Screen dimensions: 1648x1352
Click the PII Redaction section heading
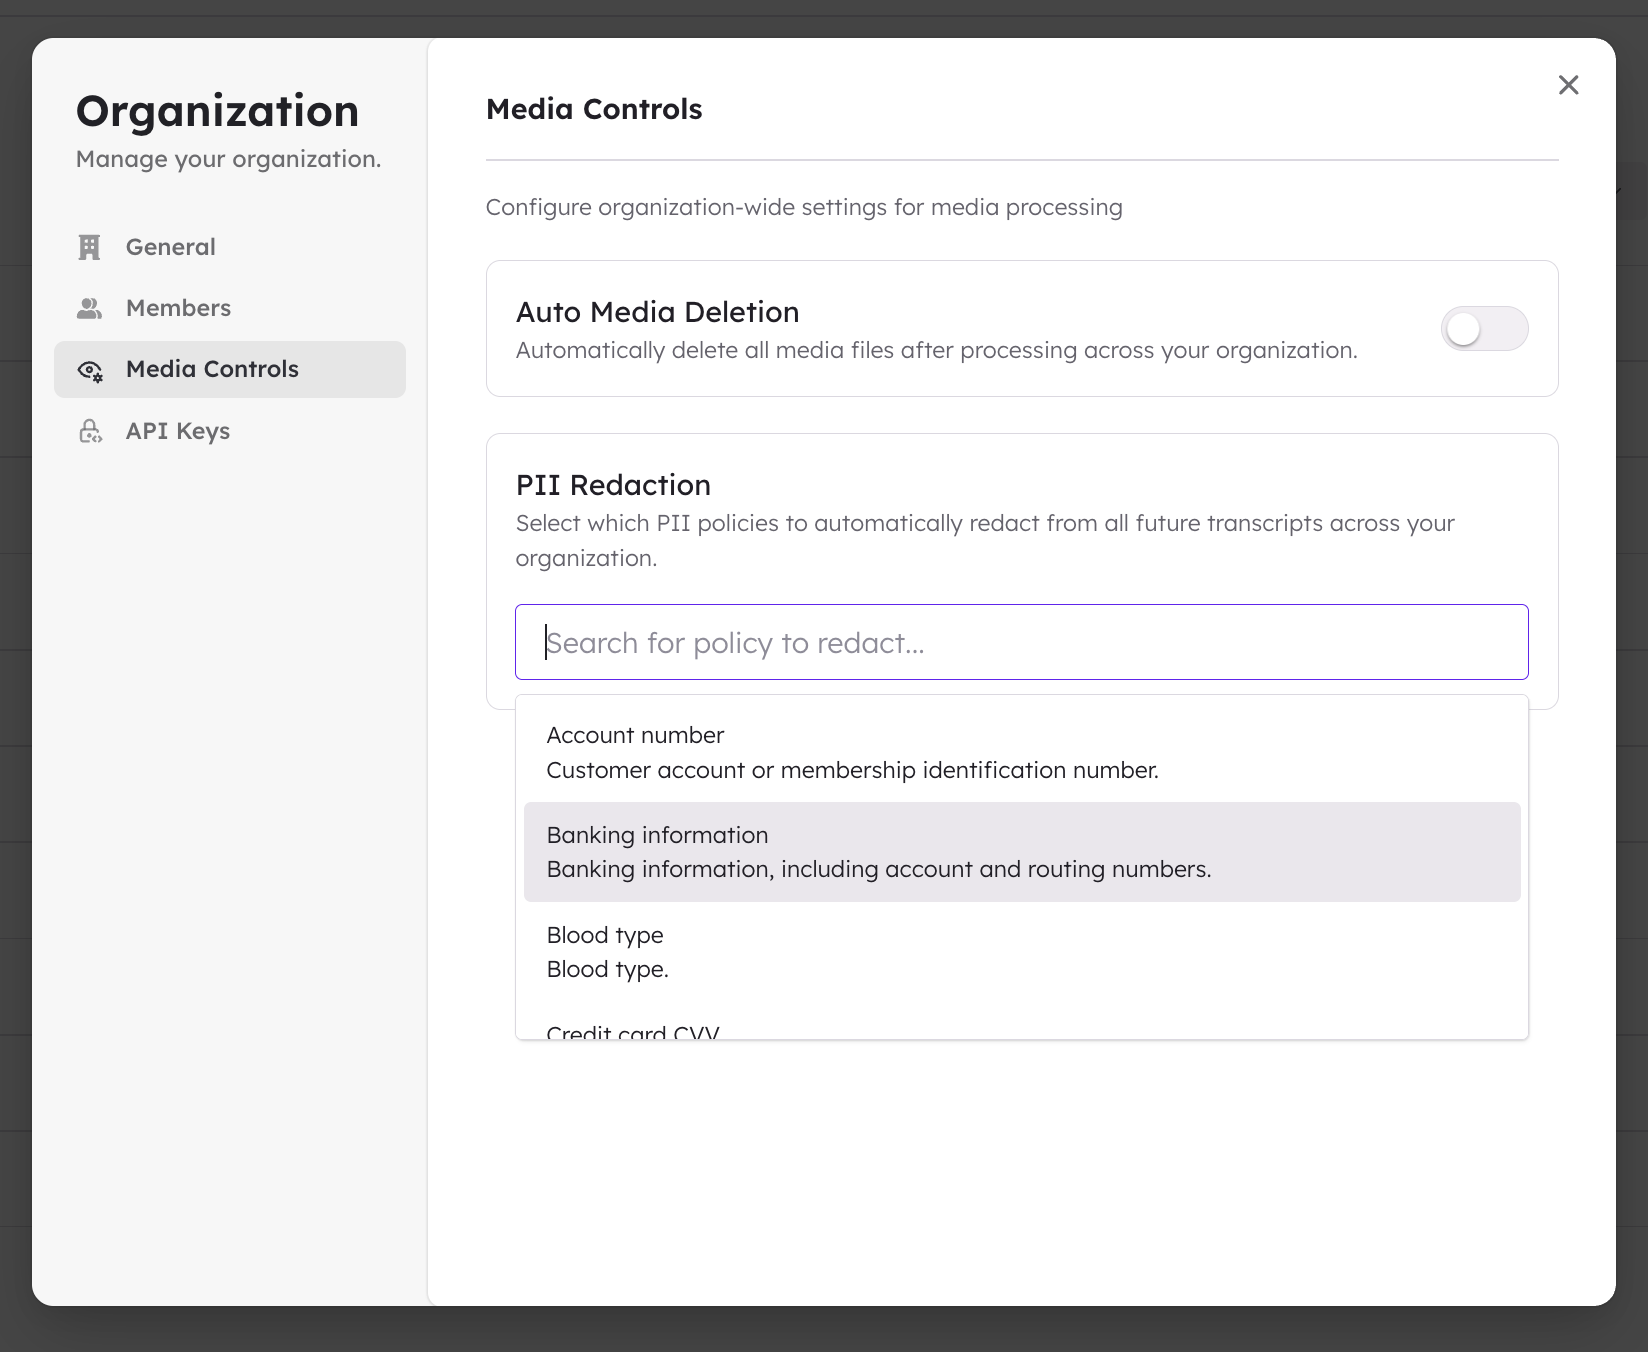click(x=613, y=485)
